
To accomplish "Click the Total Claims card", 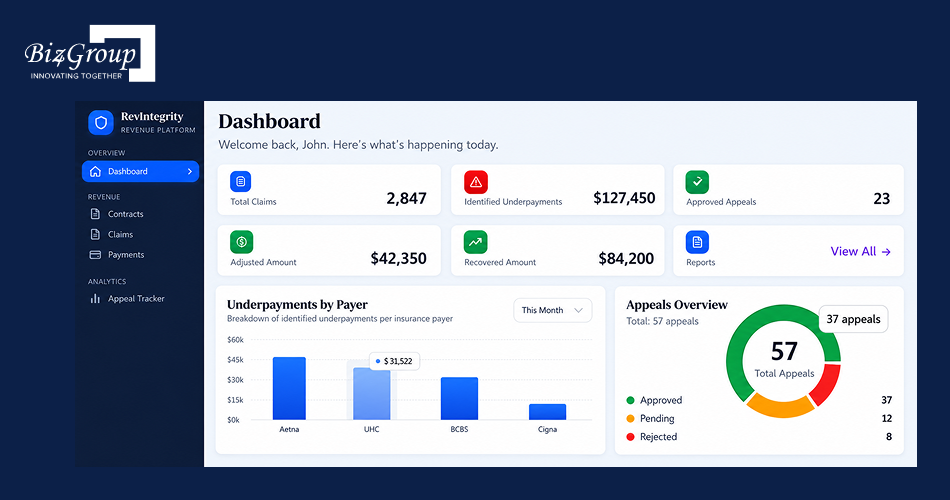I will 329,190.
